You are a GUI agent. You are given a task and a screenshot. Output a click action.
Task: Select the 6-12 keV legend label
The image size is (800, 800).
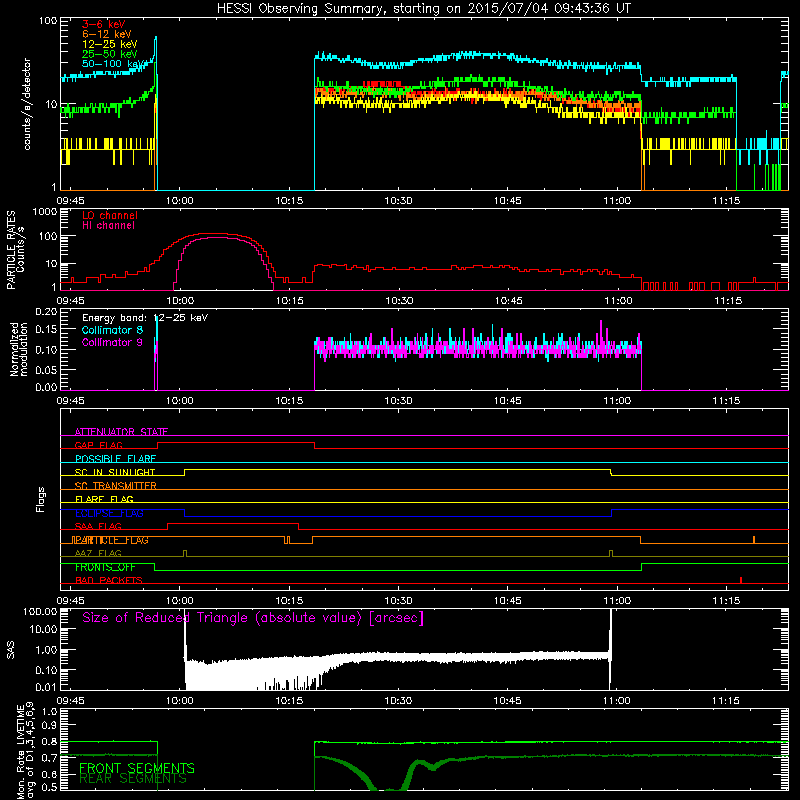click(106, 34)
